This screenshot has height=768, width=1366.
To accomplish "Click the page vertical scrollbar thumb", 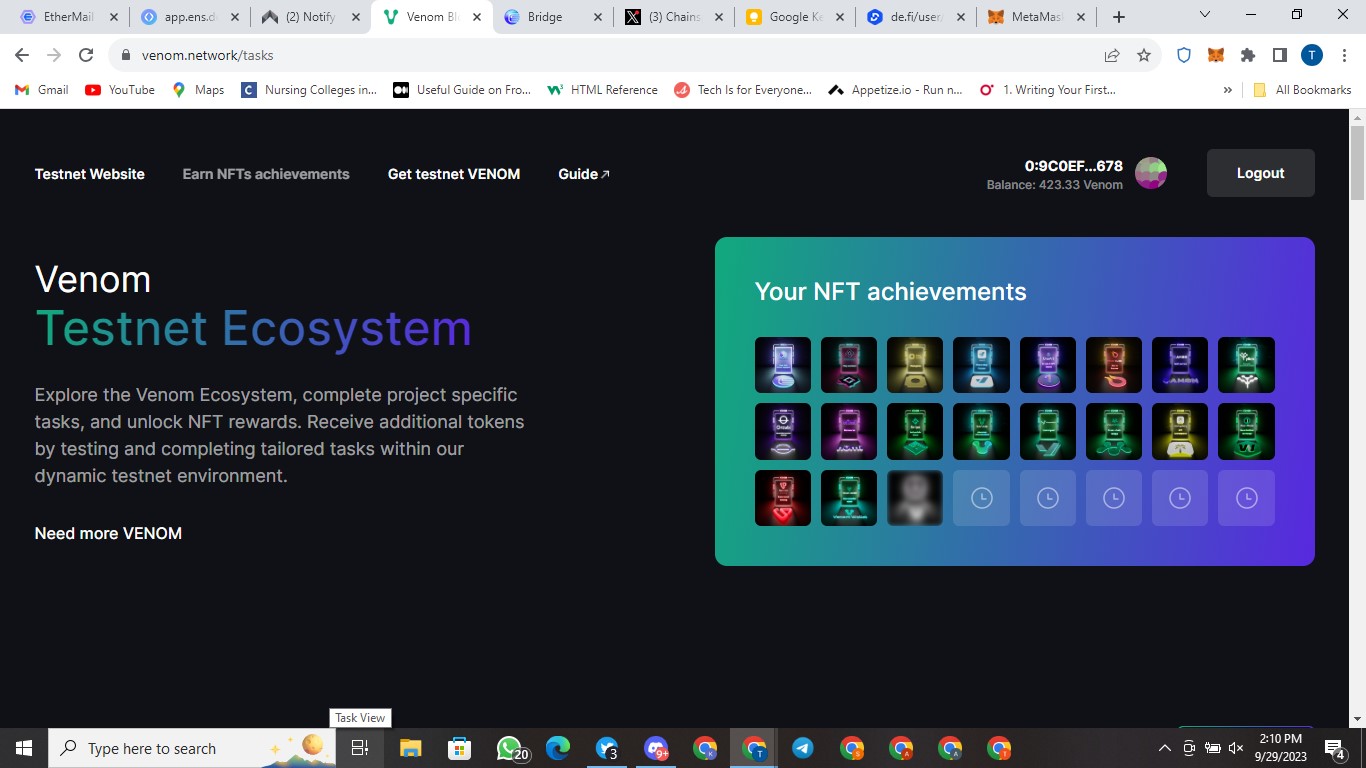I will [x=1357, y=160].
